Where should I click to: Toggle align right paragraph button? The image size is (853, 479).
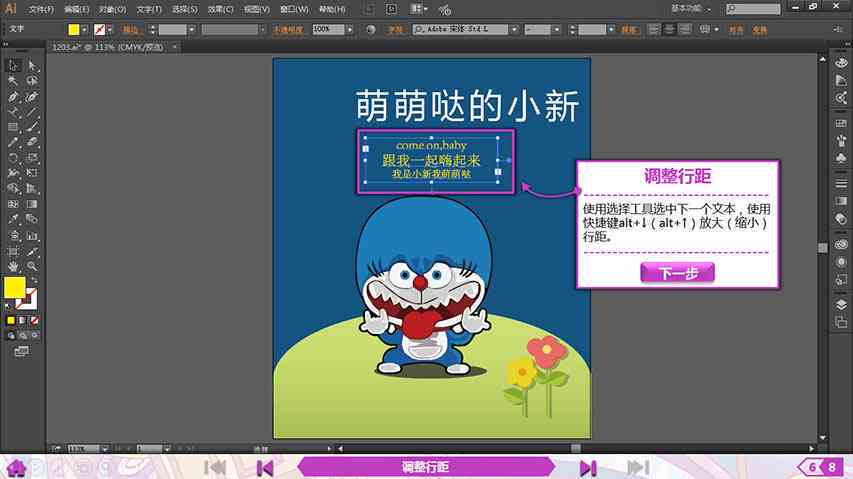click(x=685, y=29)
